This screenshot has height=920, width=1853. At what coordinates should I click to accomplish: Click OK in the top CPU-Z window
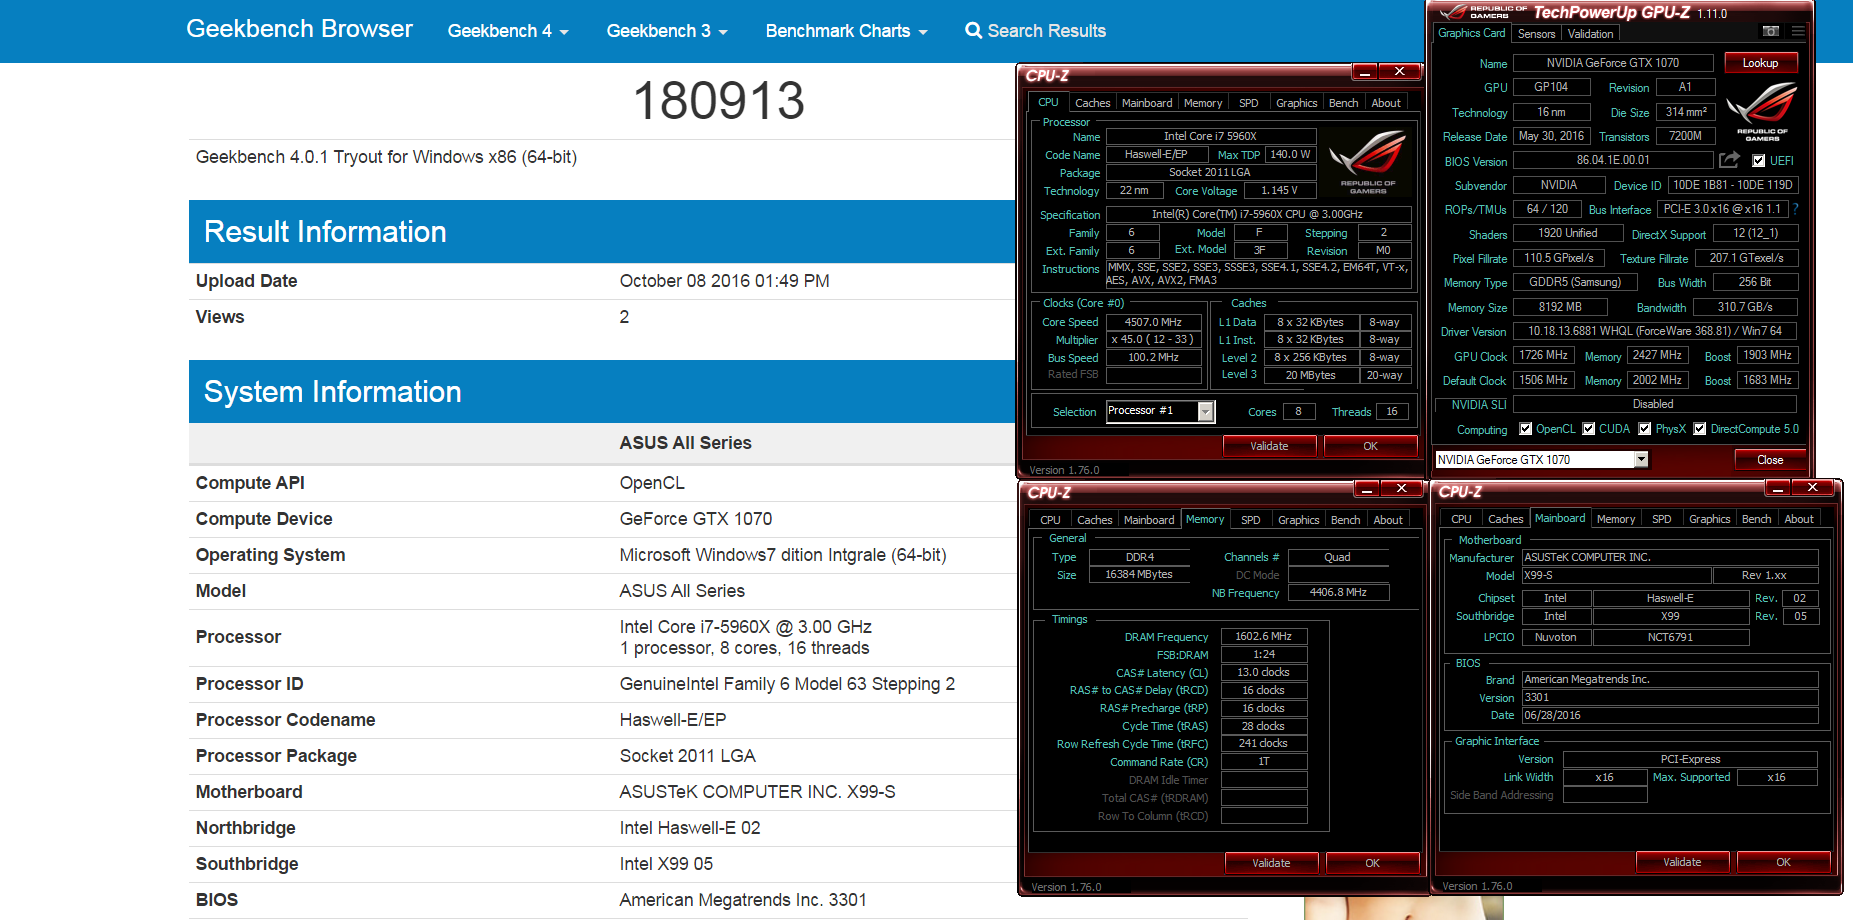tap(1370, 446)
